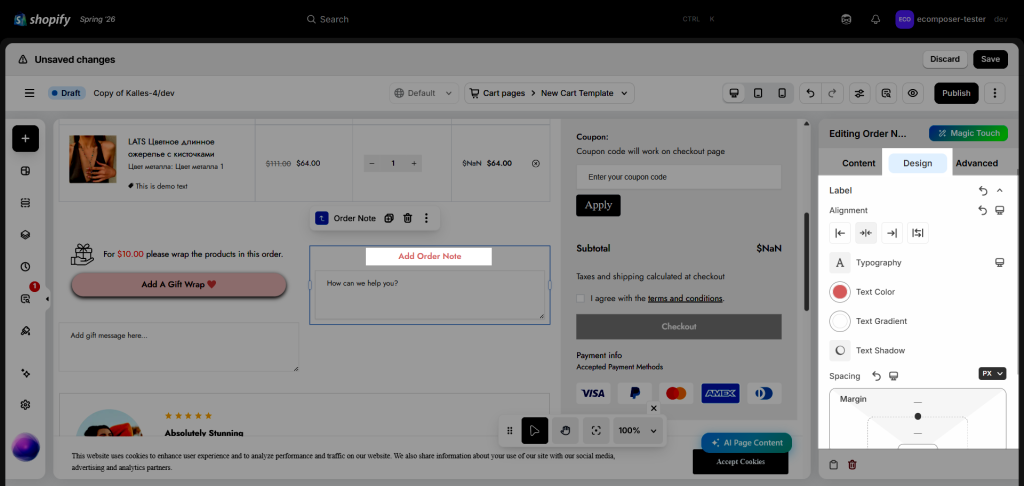Open the 100% zoom level dropdown
The width and height of the screenshot is (1024, 486).
pos(639,430)
